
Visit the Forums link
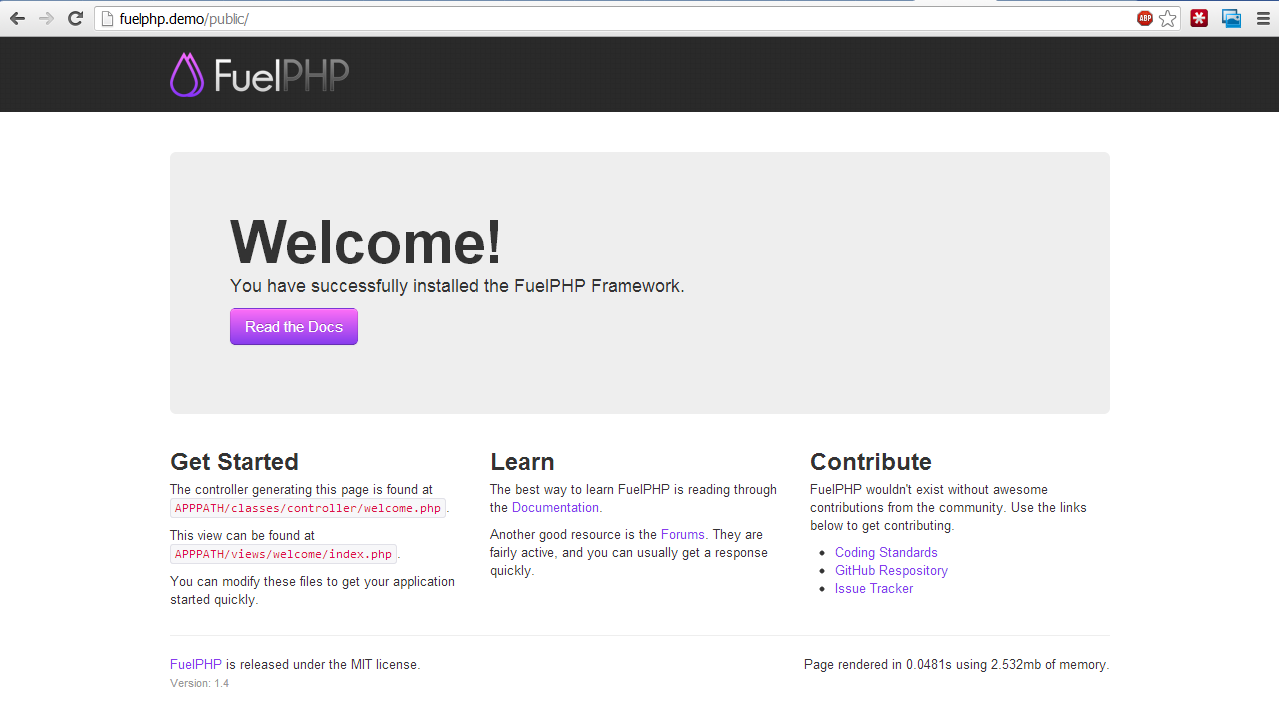(x=682, y=534)
